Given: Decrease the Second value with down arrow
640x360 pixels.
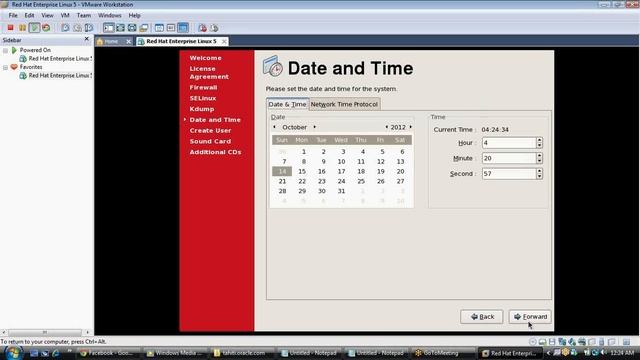Looking at the screenshot, I should pos(539,176).
